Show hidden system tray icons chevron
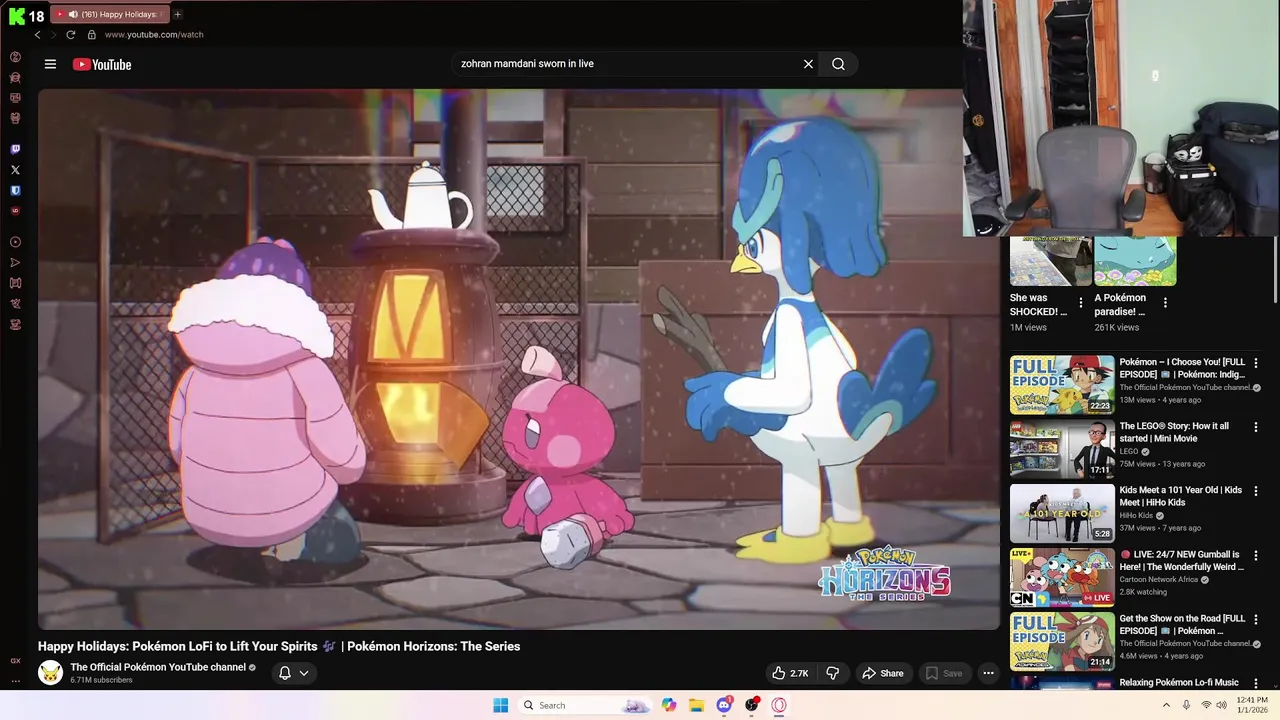The height and width of the screenshot is (720, 1280). [x=1166, y=705]
